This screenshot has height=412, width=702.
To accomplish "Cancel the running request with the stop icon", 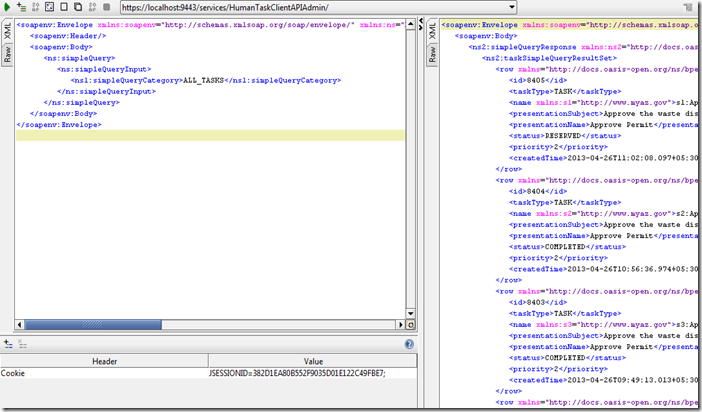I will click(x=107, y=7).
